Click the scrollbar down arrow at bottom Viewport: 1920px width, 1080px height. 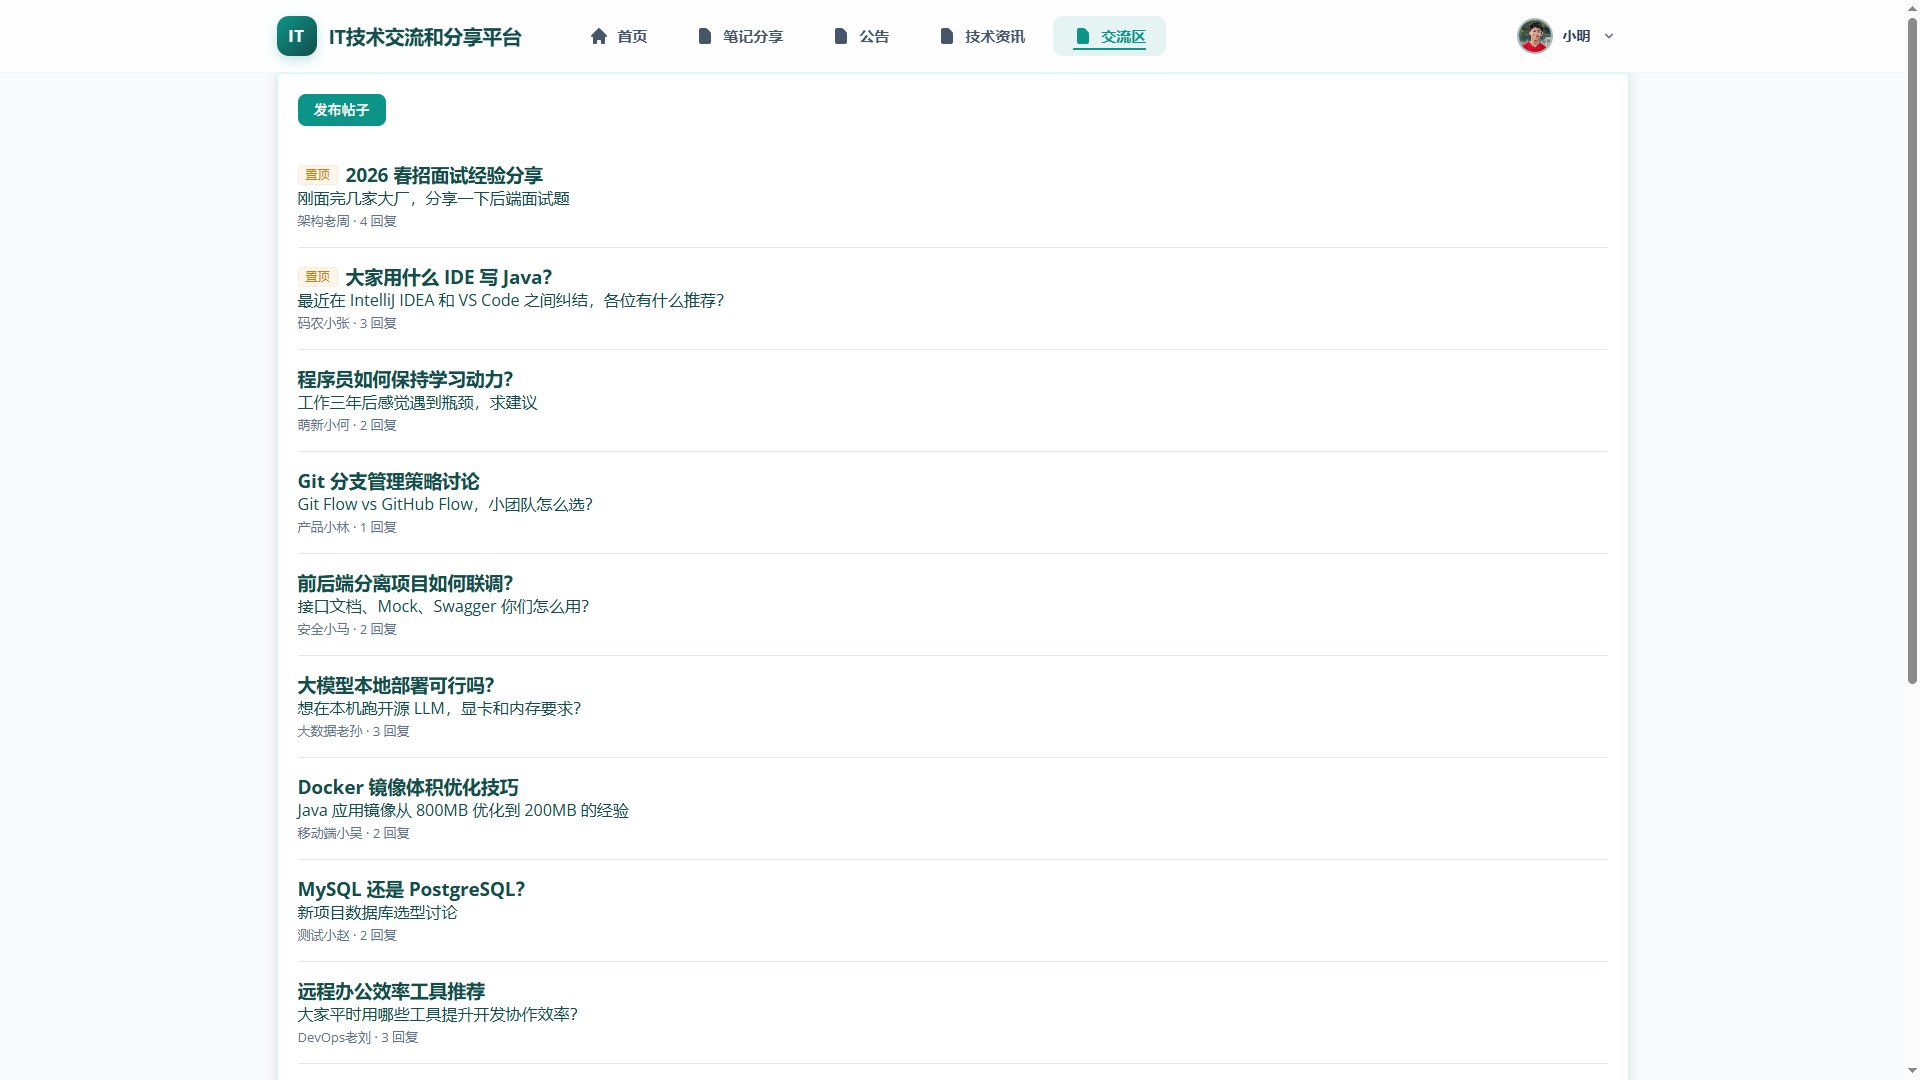click(x=1912, y=1071)
